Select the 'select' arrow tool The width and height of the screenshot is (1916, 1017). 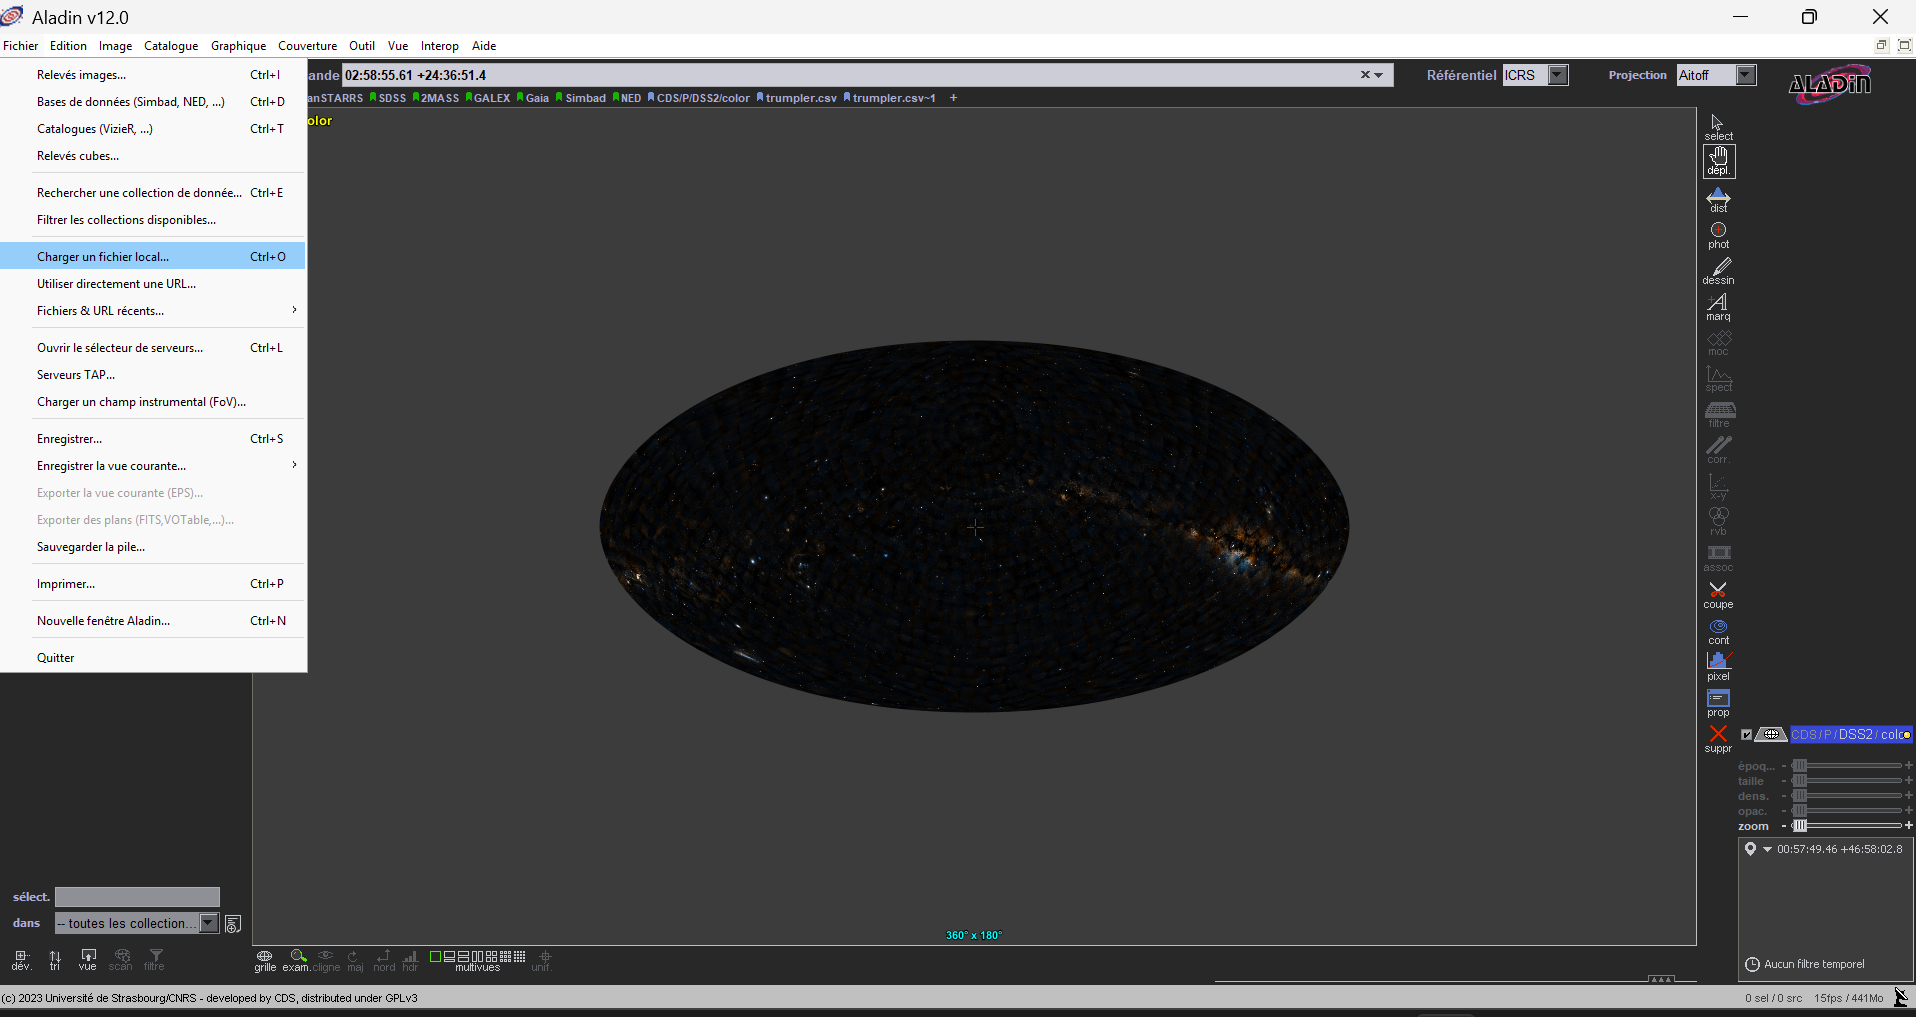tap(1718, 127)
